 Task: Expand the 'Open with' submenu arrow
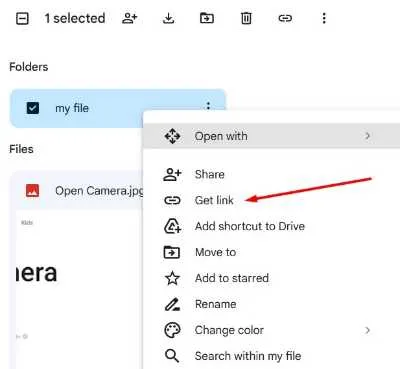tap(367, 136)
